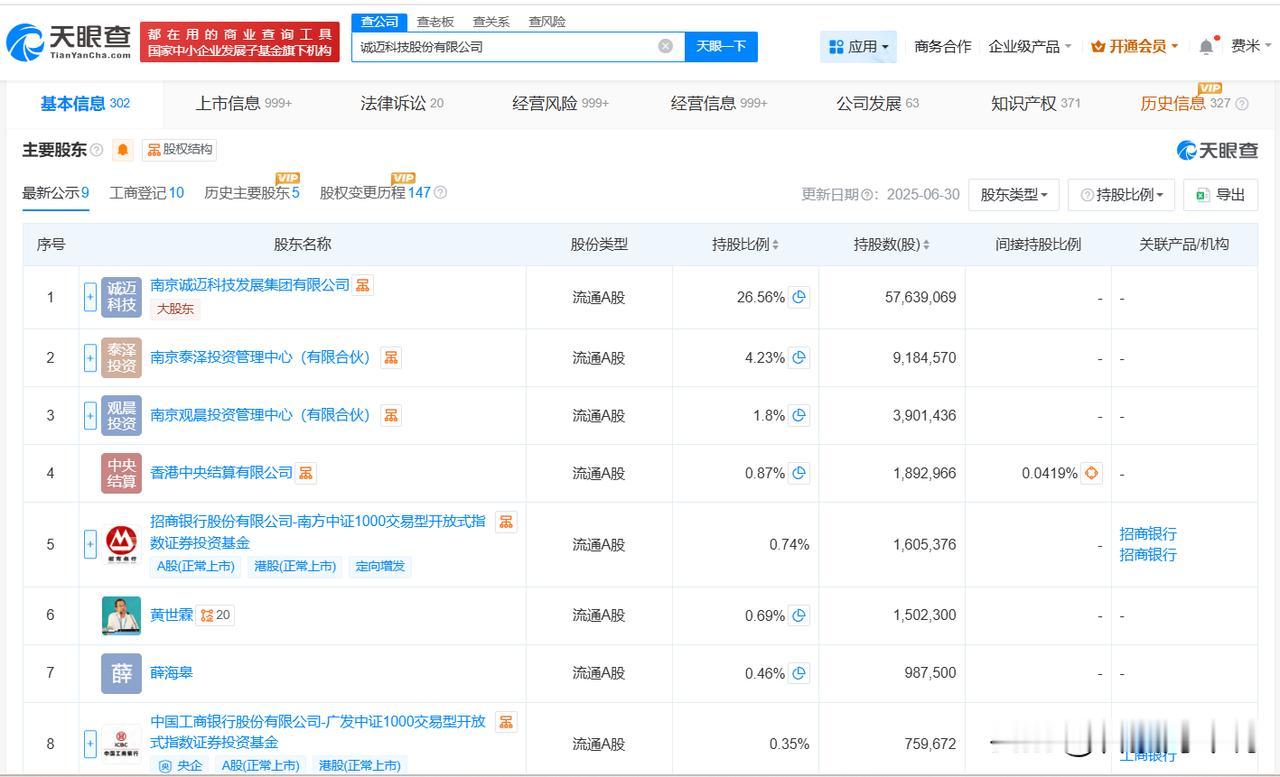Click the 黄世霖 related companies badge showing 20
Screen dimensions: 1280x777
[215, 616]
